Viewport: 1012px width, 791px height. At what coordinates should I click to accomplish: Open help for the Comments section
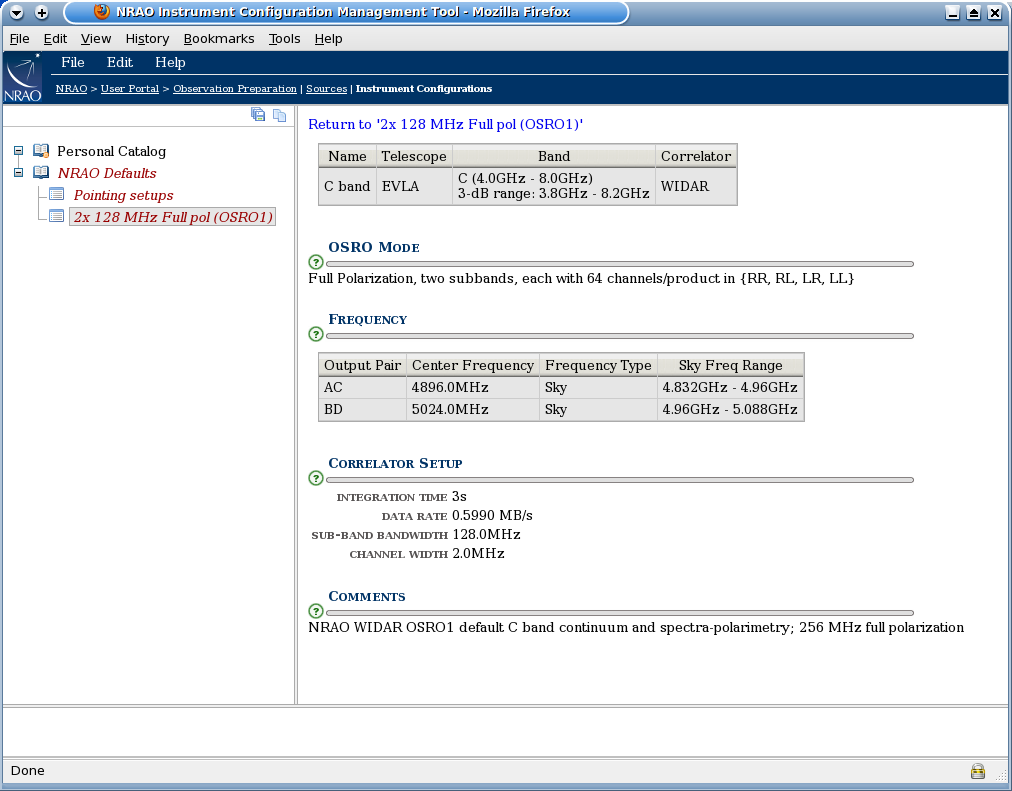(x=314, y=612)
